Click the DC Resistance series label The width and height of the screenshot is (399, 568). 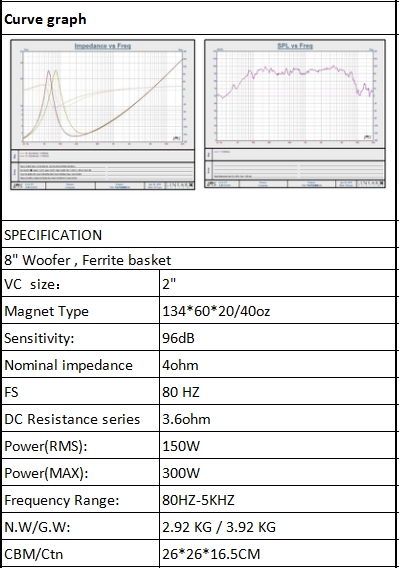pyautogui.click(x=72, y=419)
